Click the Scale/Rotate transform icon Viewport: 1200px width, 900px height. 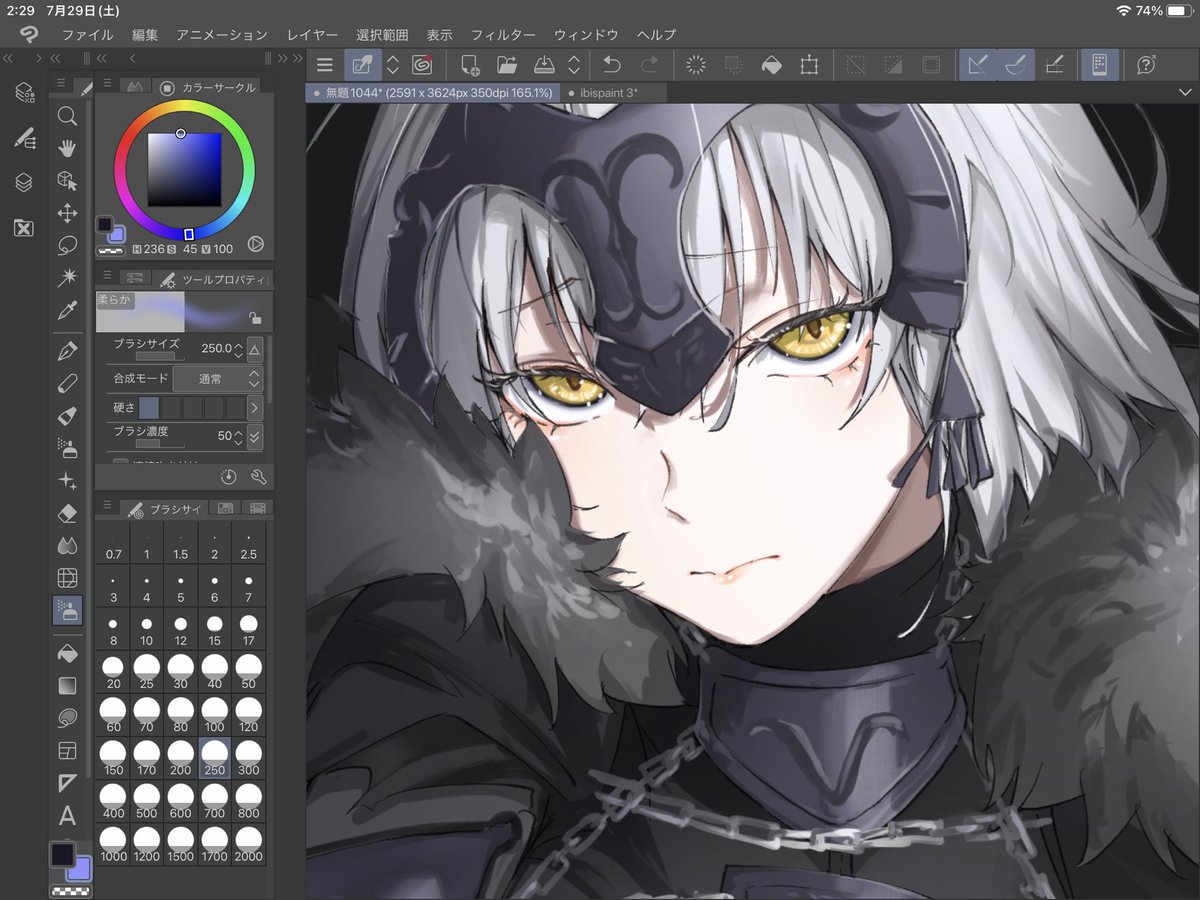[809, 65]
